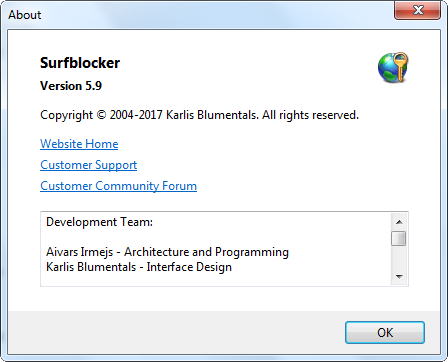Click the Development Team: heading in the credits box

coord(99,222)
